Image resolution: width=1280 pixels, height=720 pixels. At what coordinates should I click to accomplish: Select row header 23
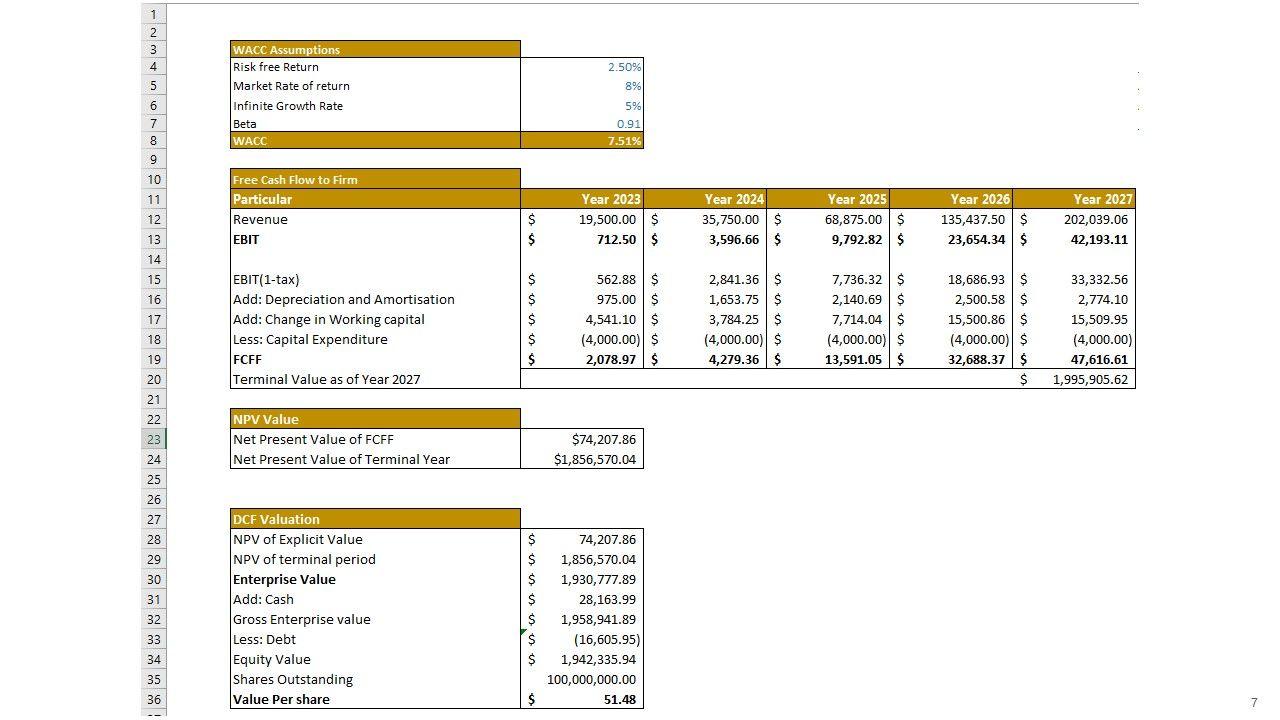coord(153,439)
